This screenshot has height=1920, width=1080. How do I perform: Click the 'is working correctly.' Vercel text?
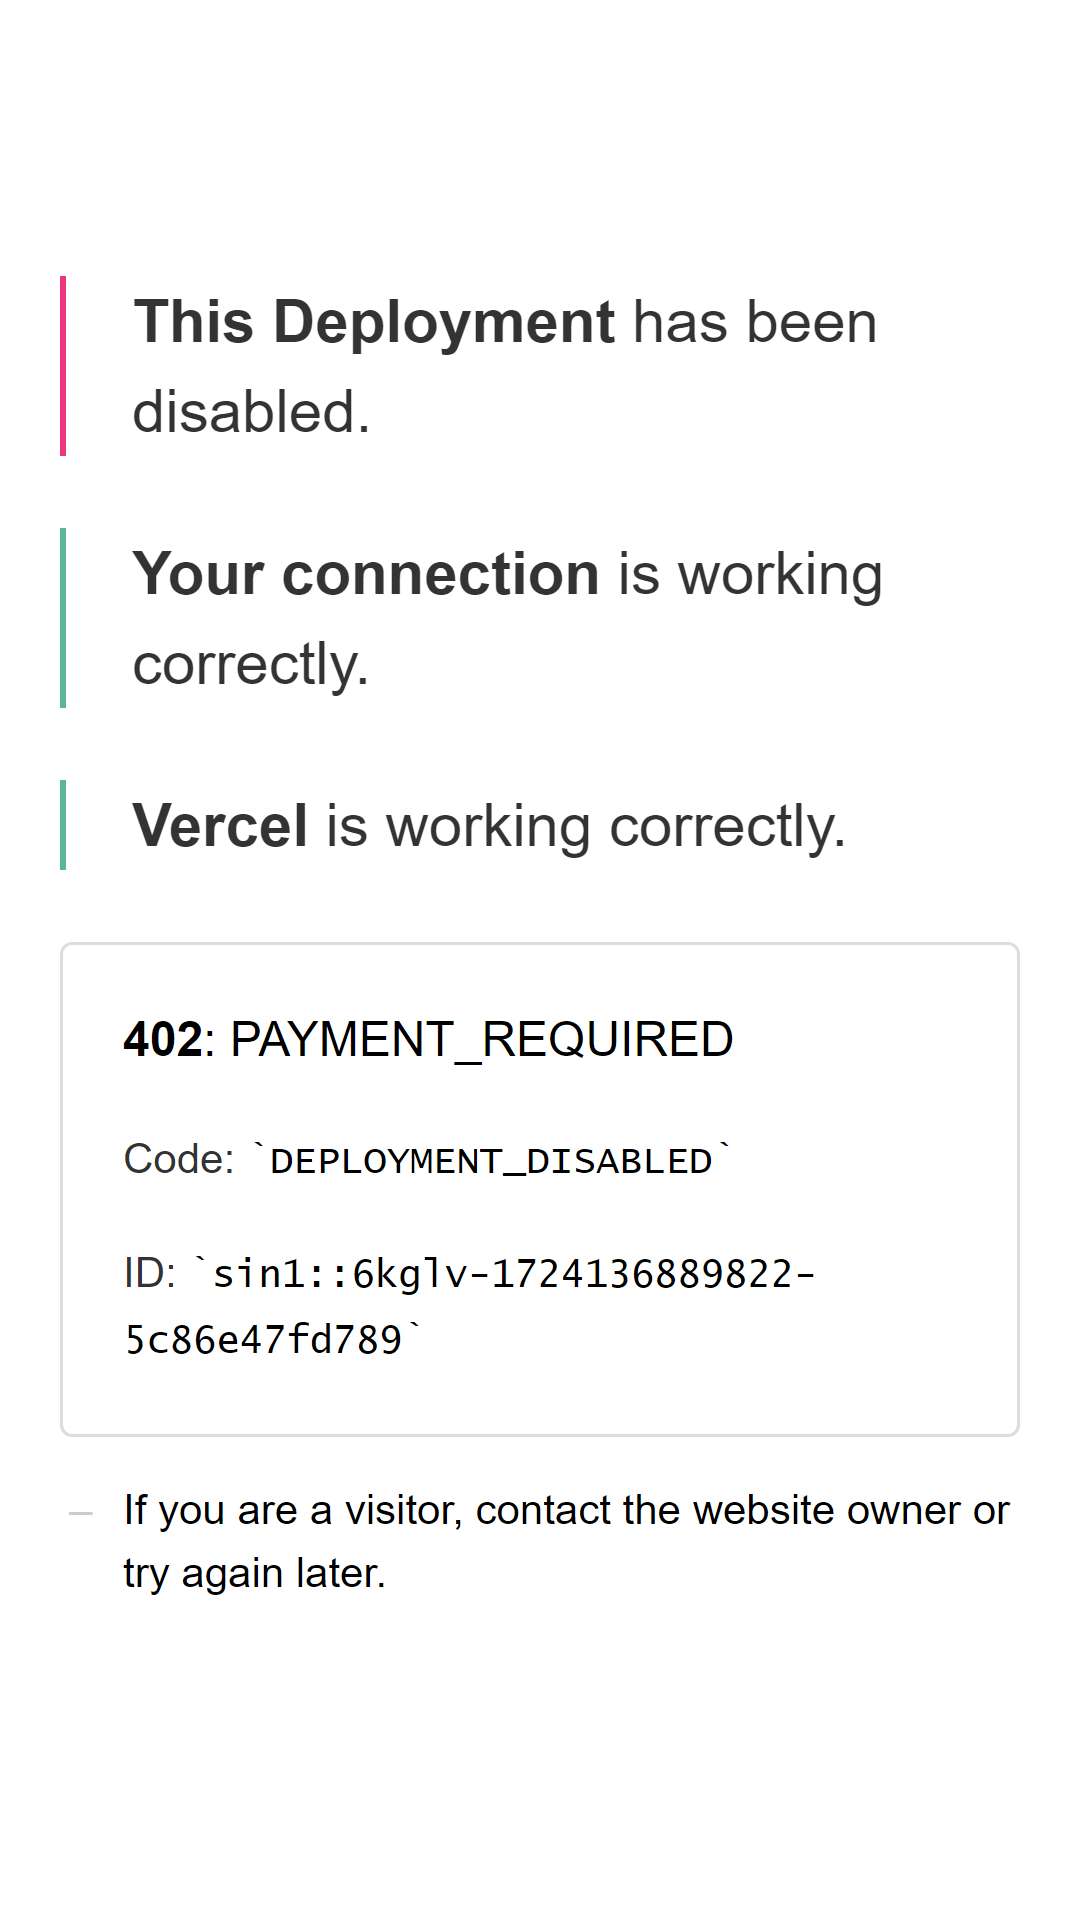(586, 827)
